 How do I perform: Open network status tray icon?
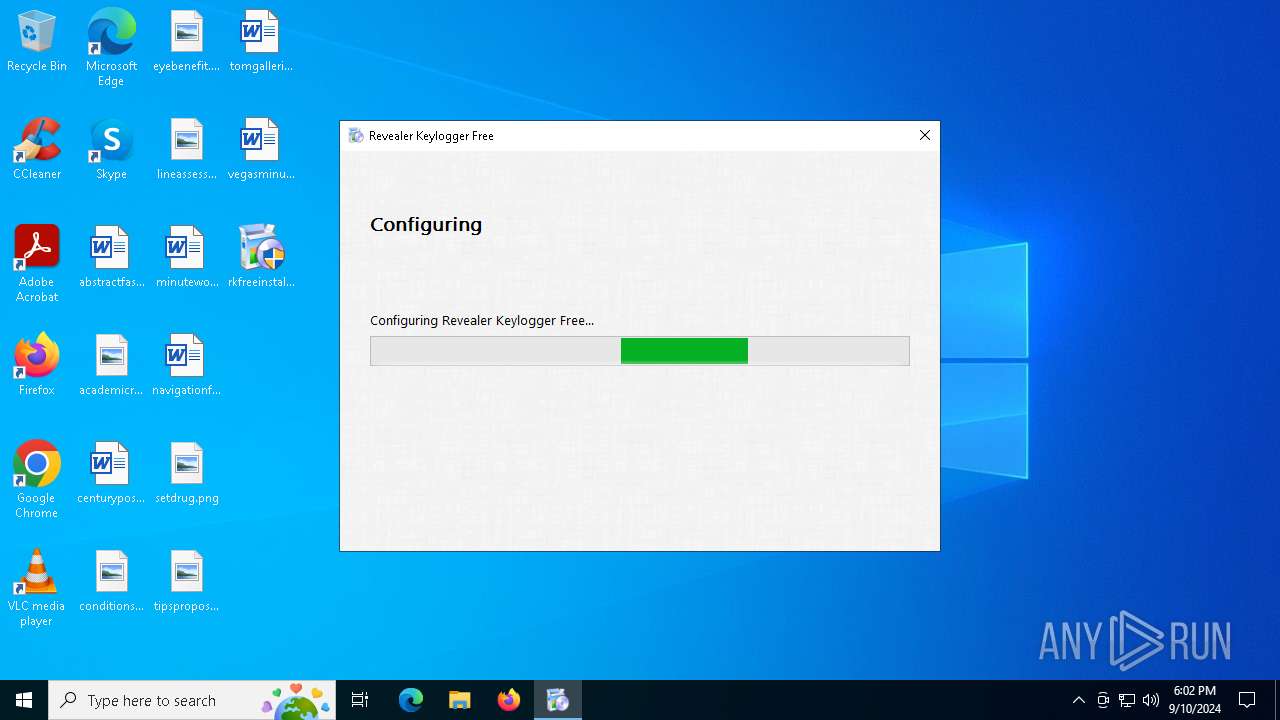click(1127, 700)
